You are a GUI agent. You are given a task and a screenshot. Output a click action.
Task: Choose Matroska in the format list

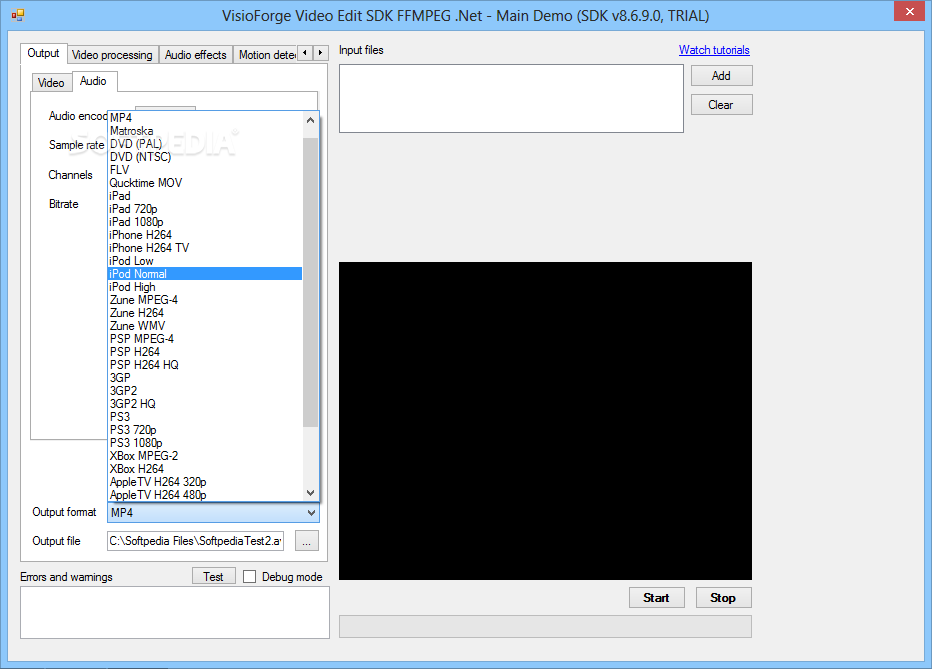(205, 131)
